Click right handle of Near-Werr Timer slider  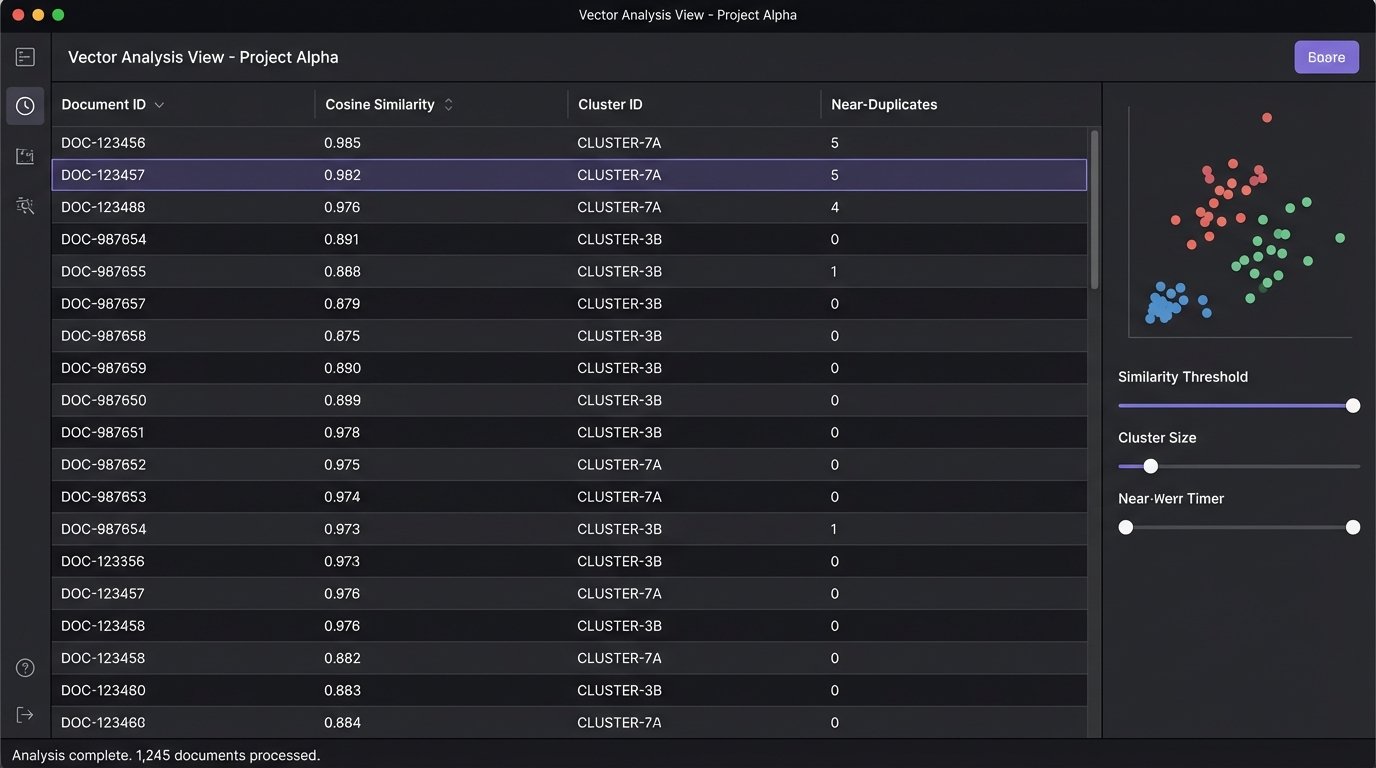(1353, 527)
